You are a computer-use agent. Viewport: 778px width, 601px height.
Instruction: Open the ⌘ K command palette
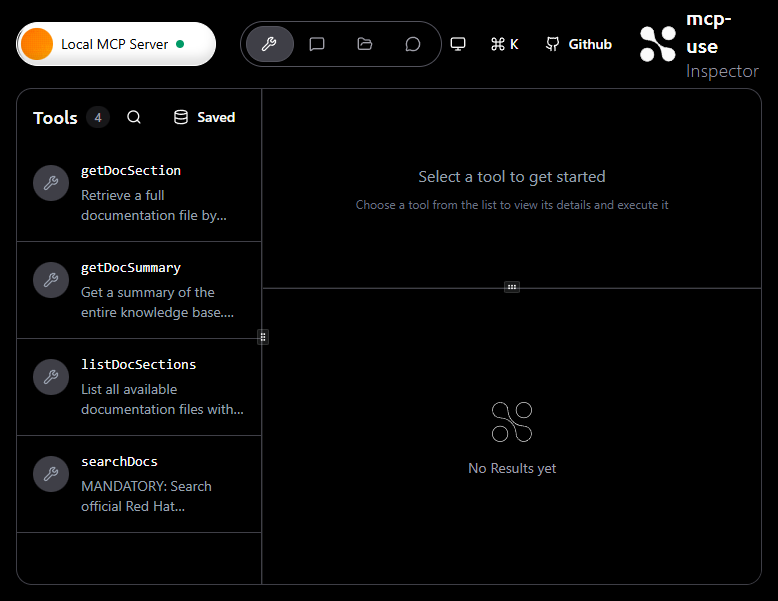pyautogui.click(x=505, y=44)
